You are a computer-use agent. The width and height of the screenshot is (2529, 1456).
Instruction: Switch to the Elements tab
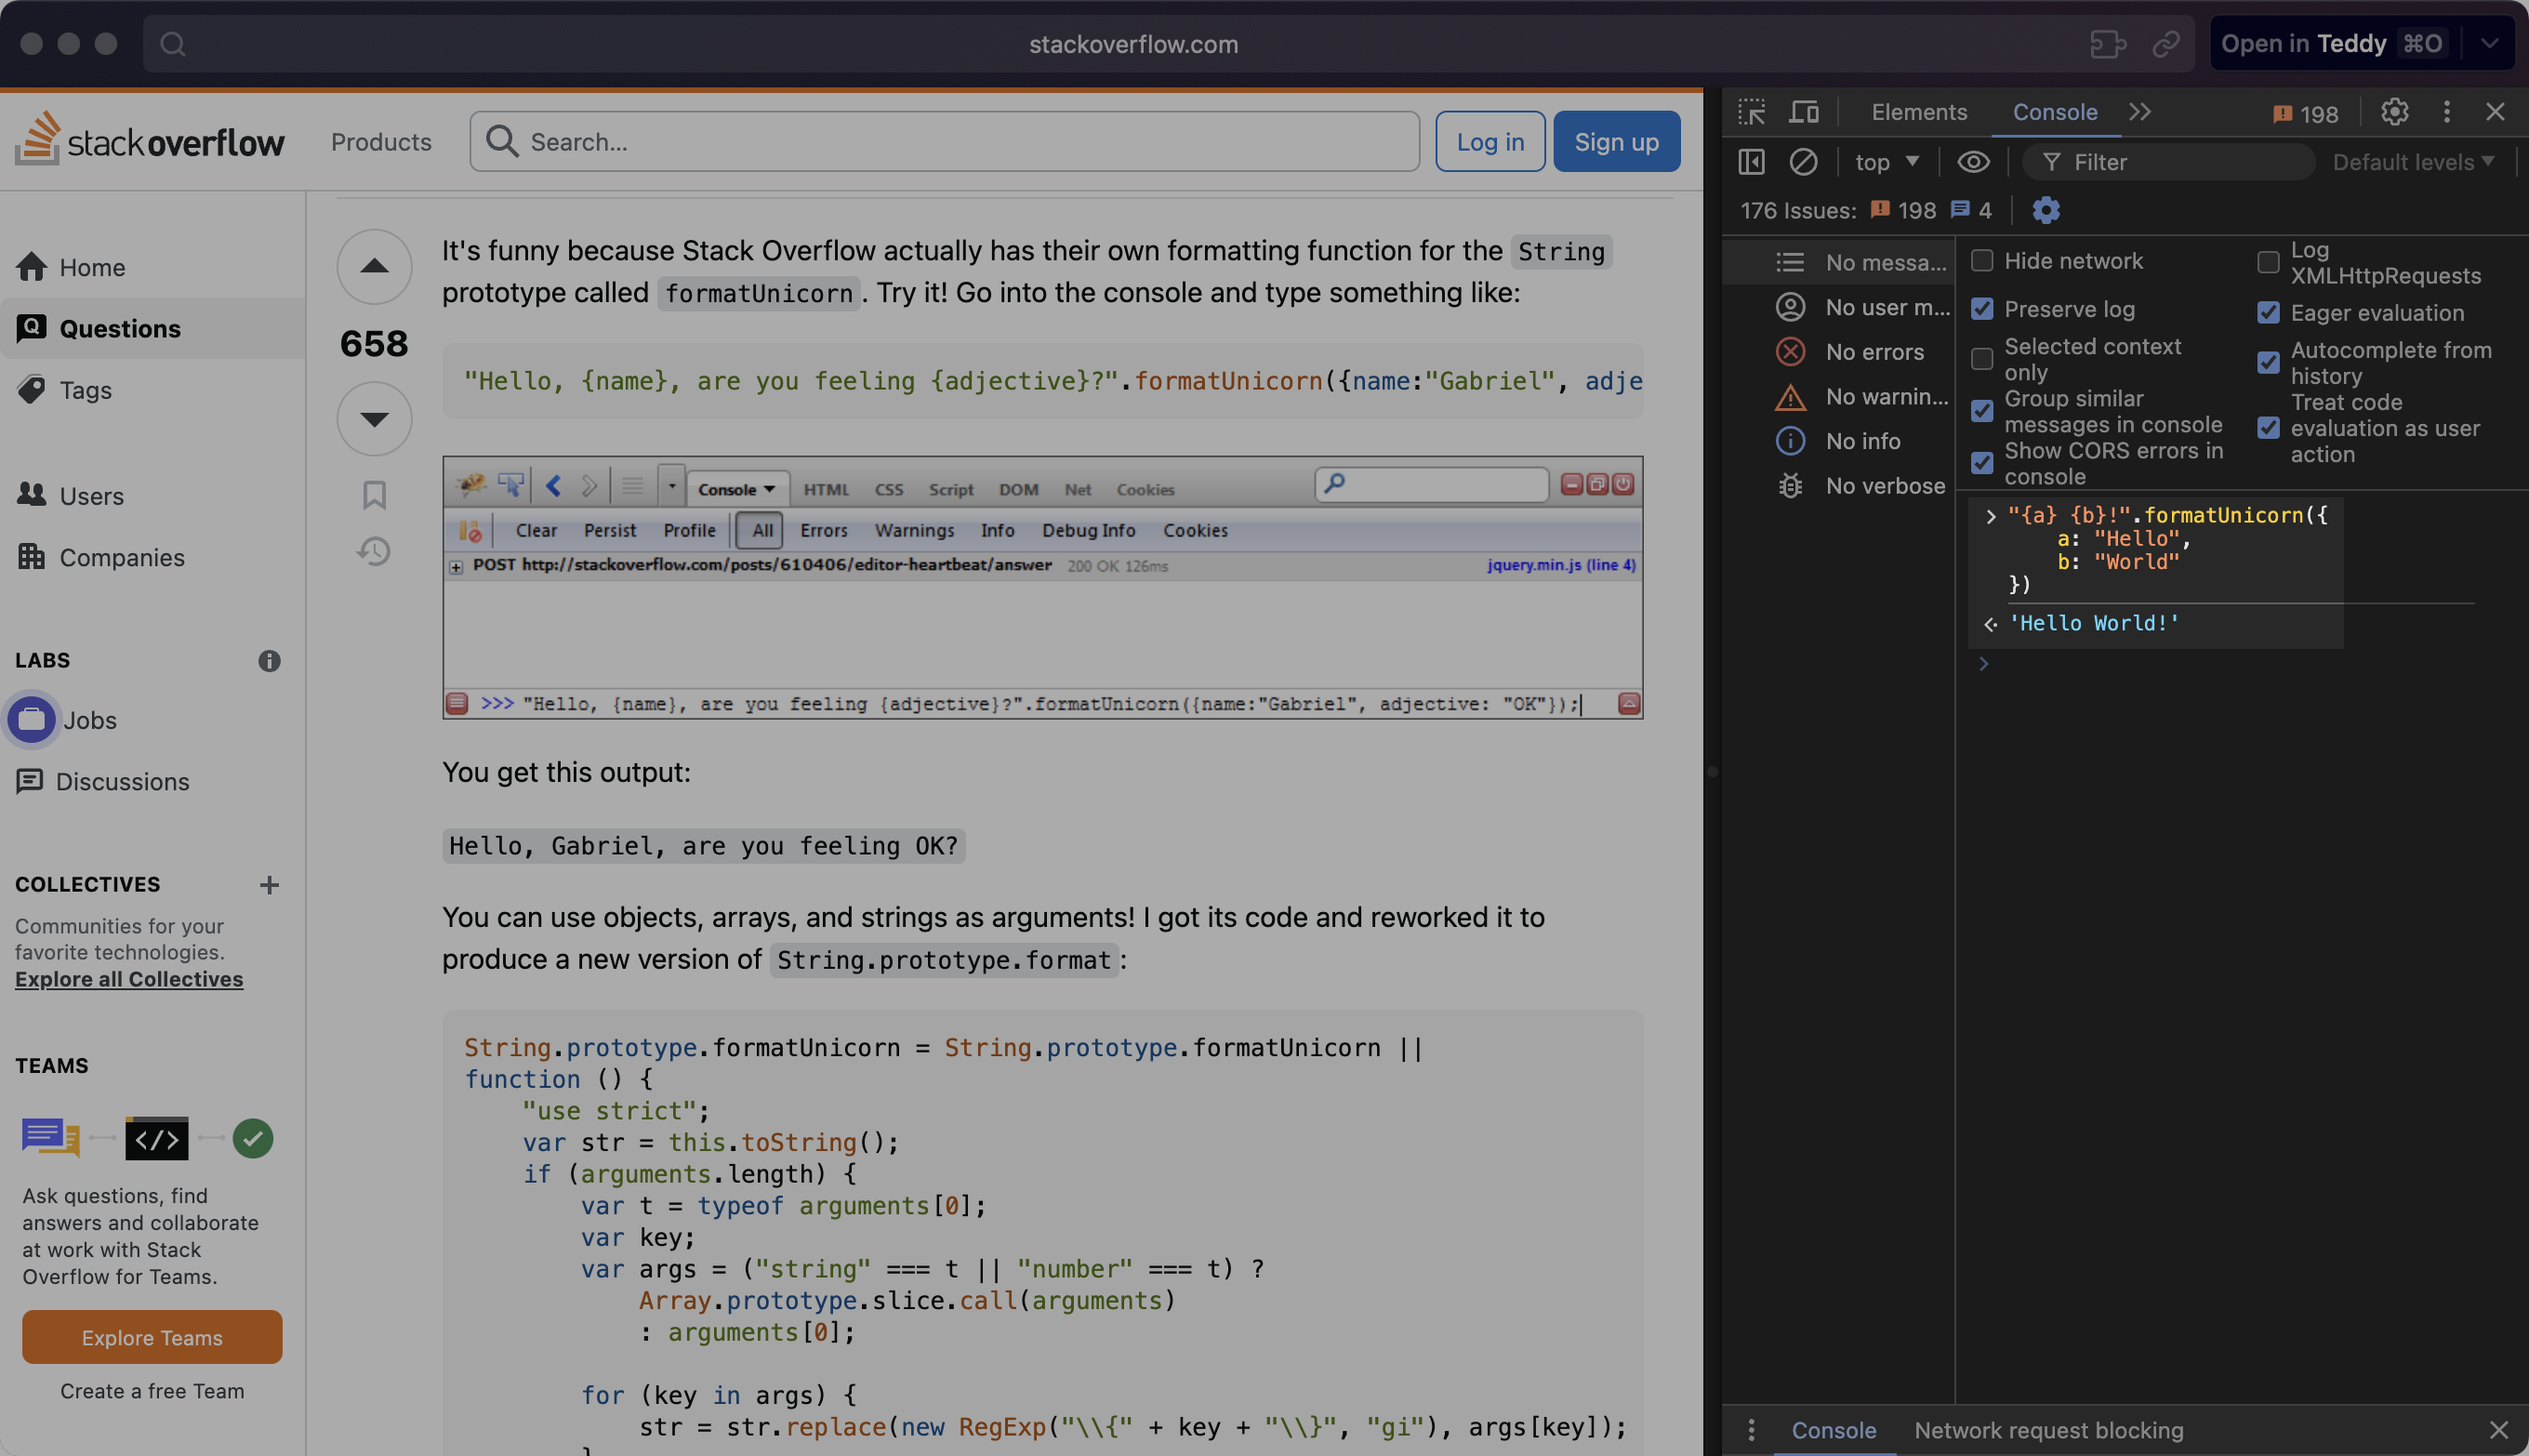(1918, 112)
